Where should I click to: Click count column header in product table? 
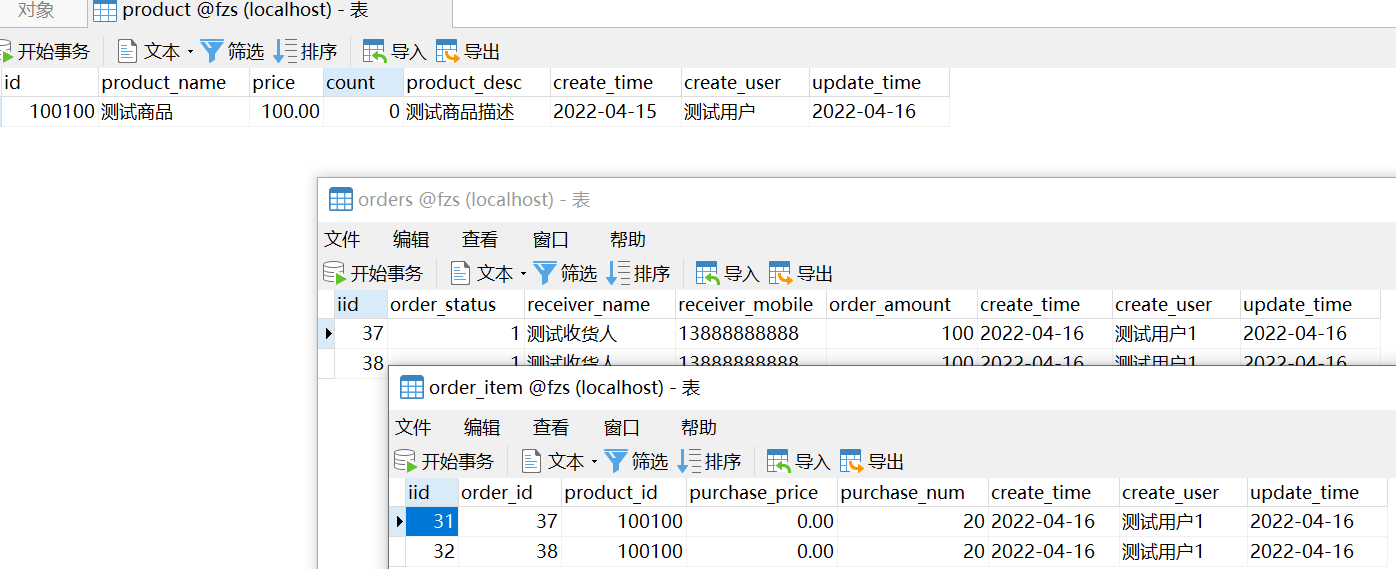364,83
